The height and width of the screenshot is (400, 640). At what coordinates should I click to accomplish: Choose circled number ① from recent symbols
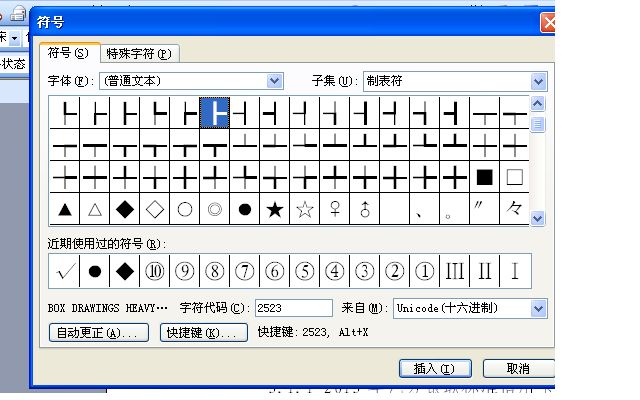(424, 271)
